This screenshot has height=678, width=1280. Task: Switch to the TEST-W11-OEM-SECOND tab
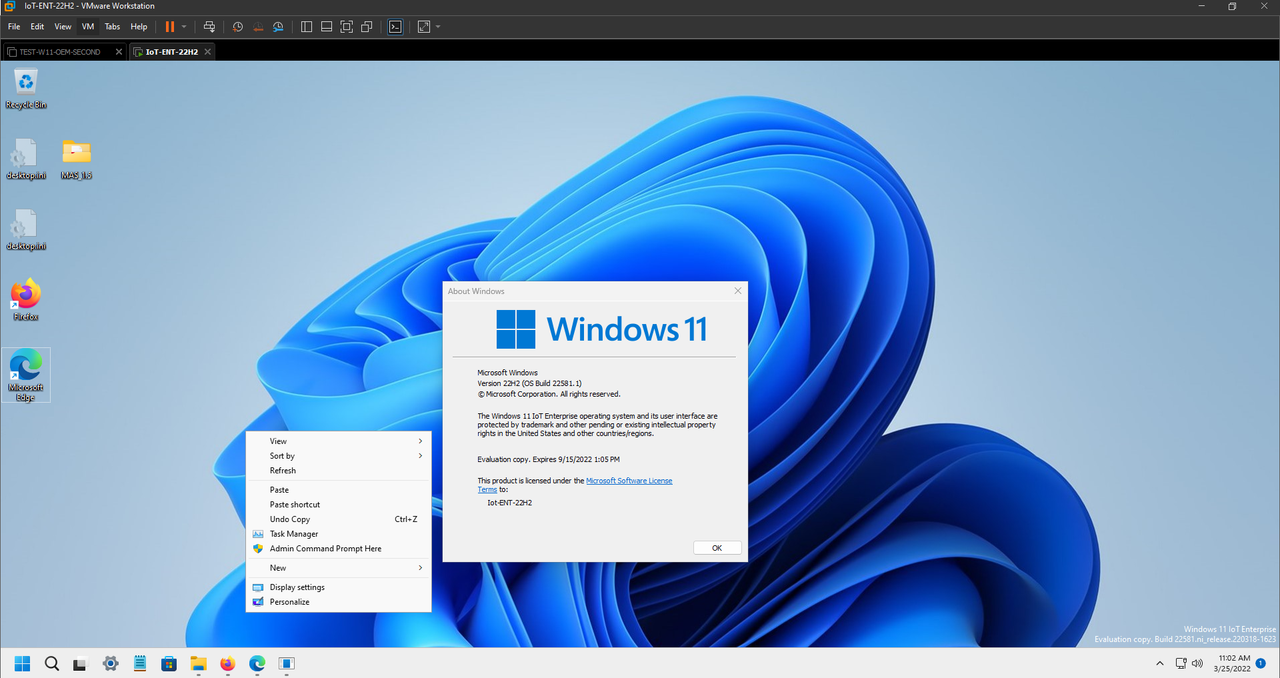coord(58,52)
